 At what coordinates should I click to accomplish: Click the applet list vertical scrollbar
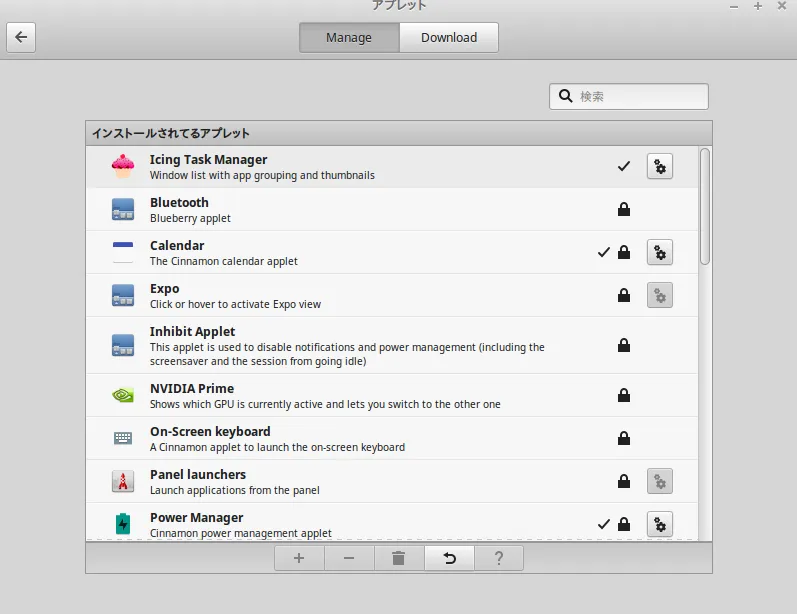click(x=704, y=206)
